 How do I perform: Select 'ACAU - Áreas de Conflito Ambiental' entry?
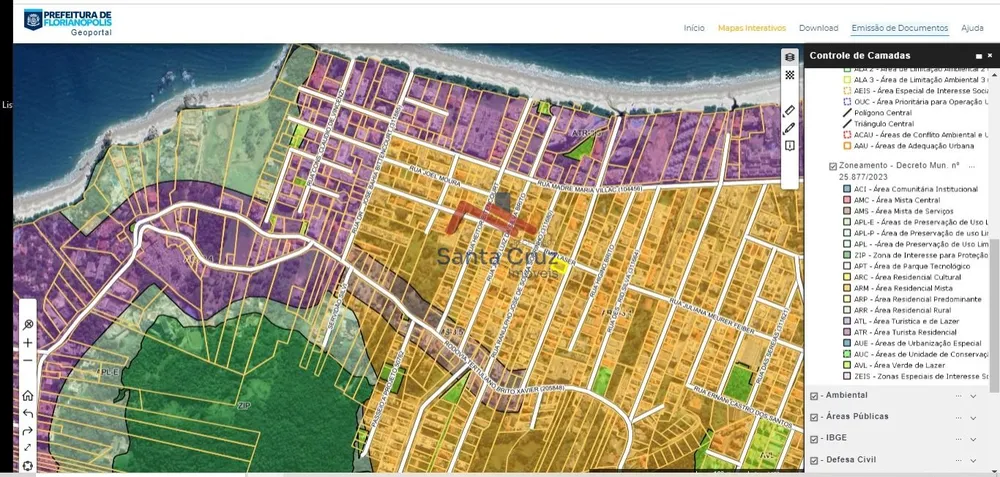click(x=921, y=135)
